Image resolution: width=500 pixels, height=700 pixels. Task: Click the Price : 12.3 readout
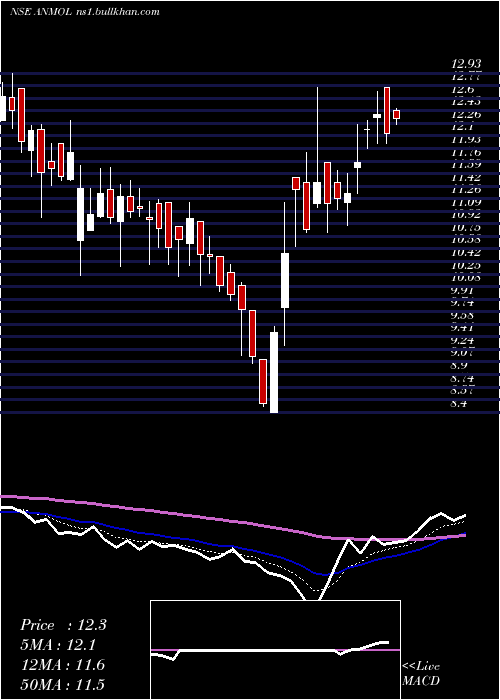coord(63,625)
